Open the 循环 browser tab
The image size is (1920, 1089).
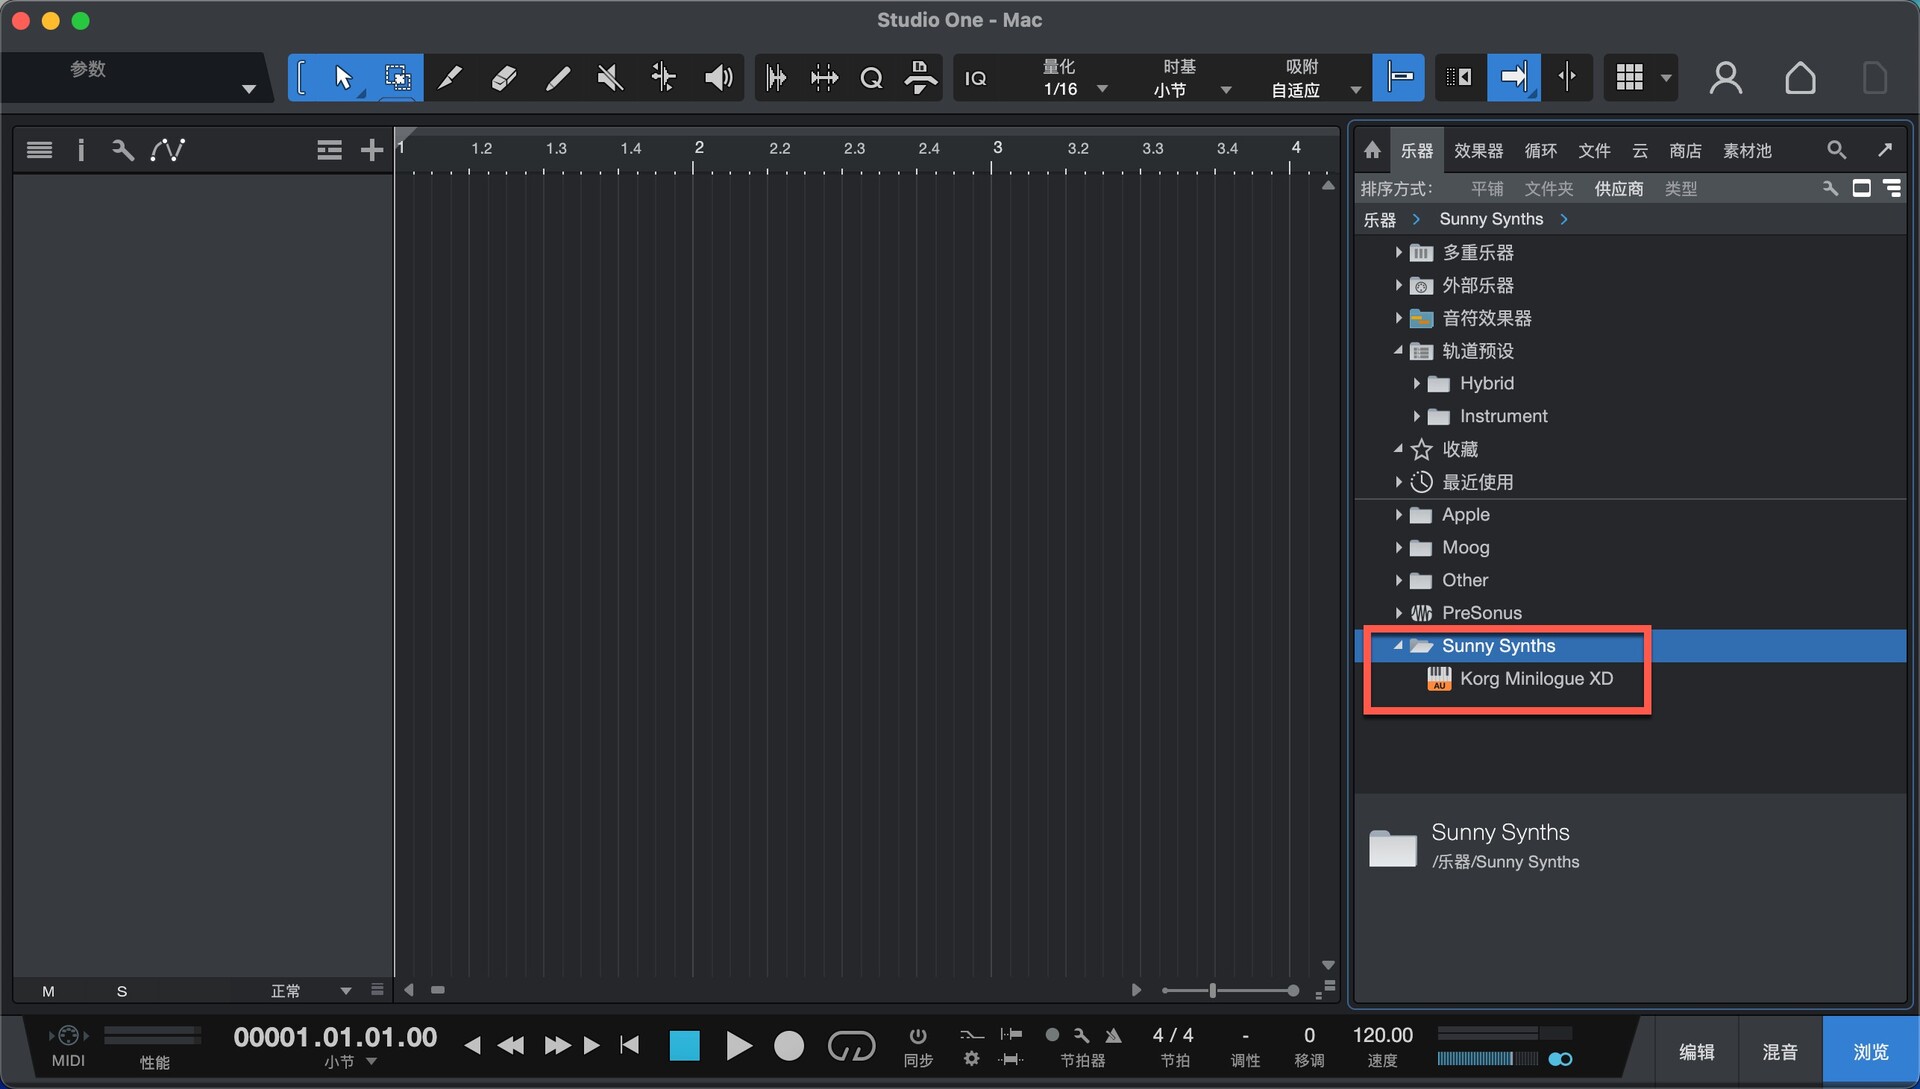coord(1540,150)
